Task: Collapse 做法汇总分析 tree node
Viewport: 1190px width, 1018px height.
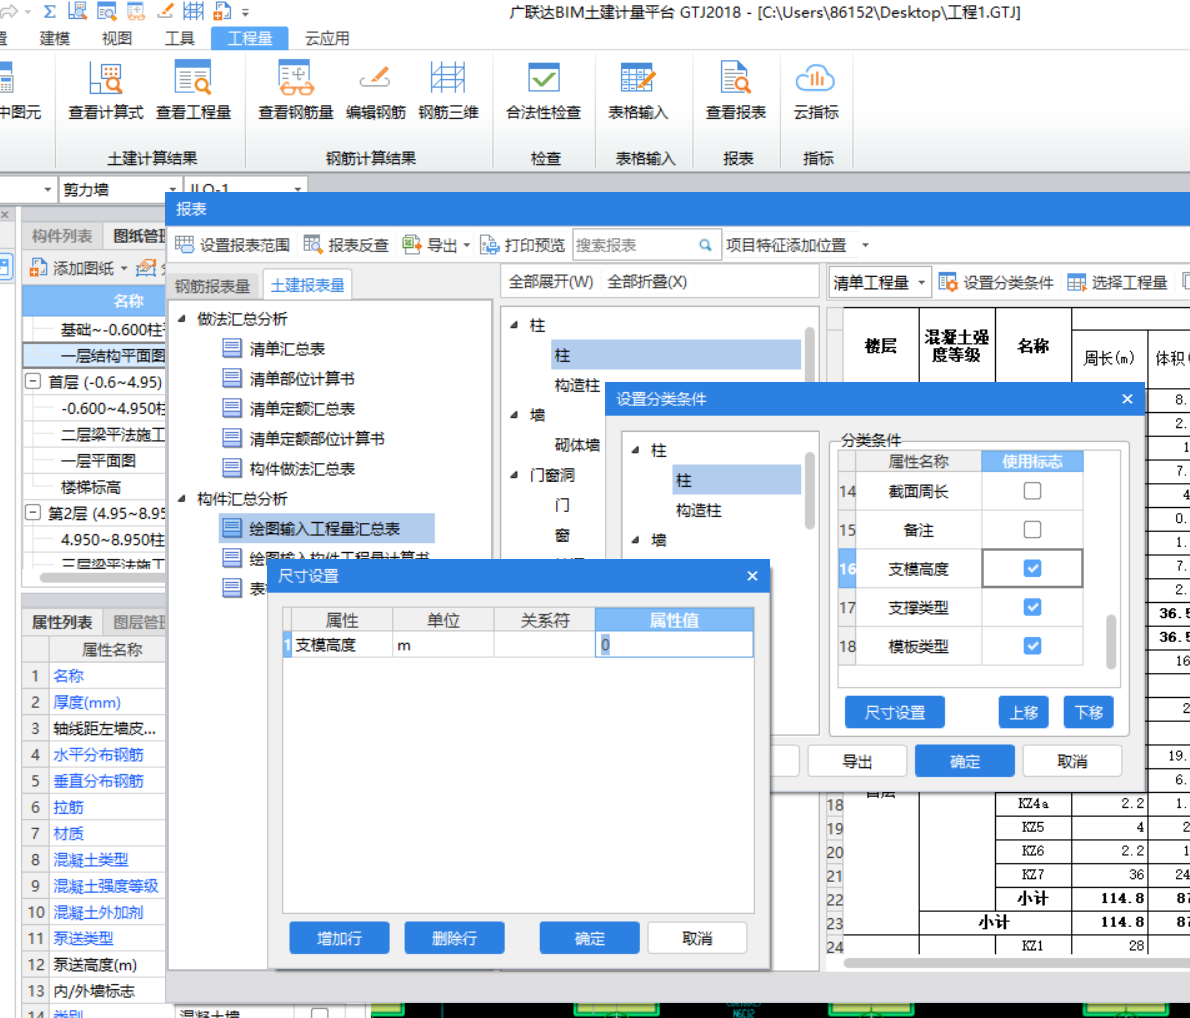Action: point(182,319)
